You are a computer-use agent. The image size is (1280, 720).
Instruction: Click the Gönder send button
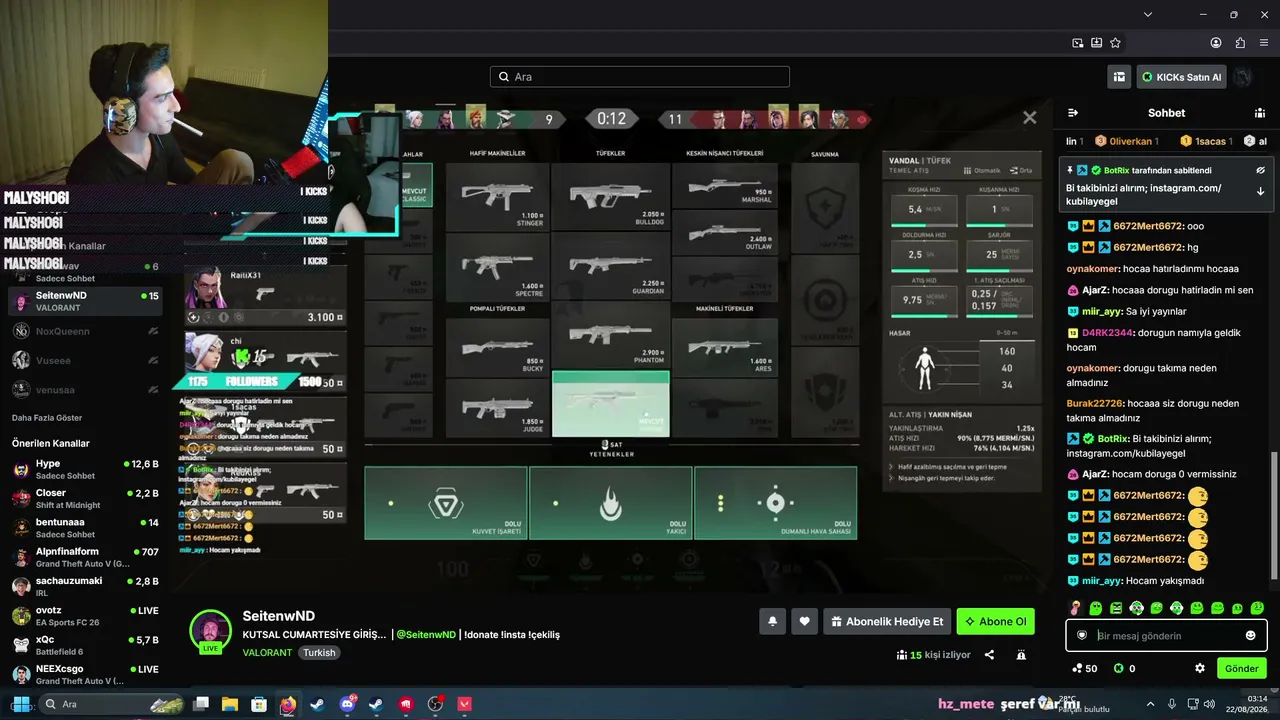pyautogui.click(x=1242, y=668)
